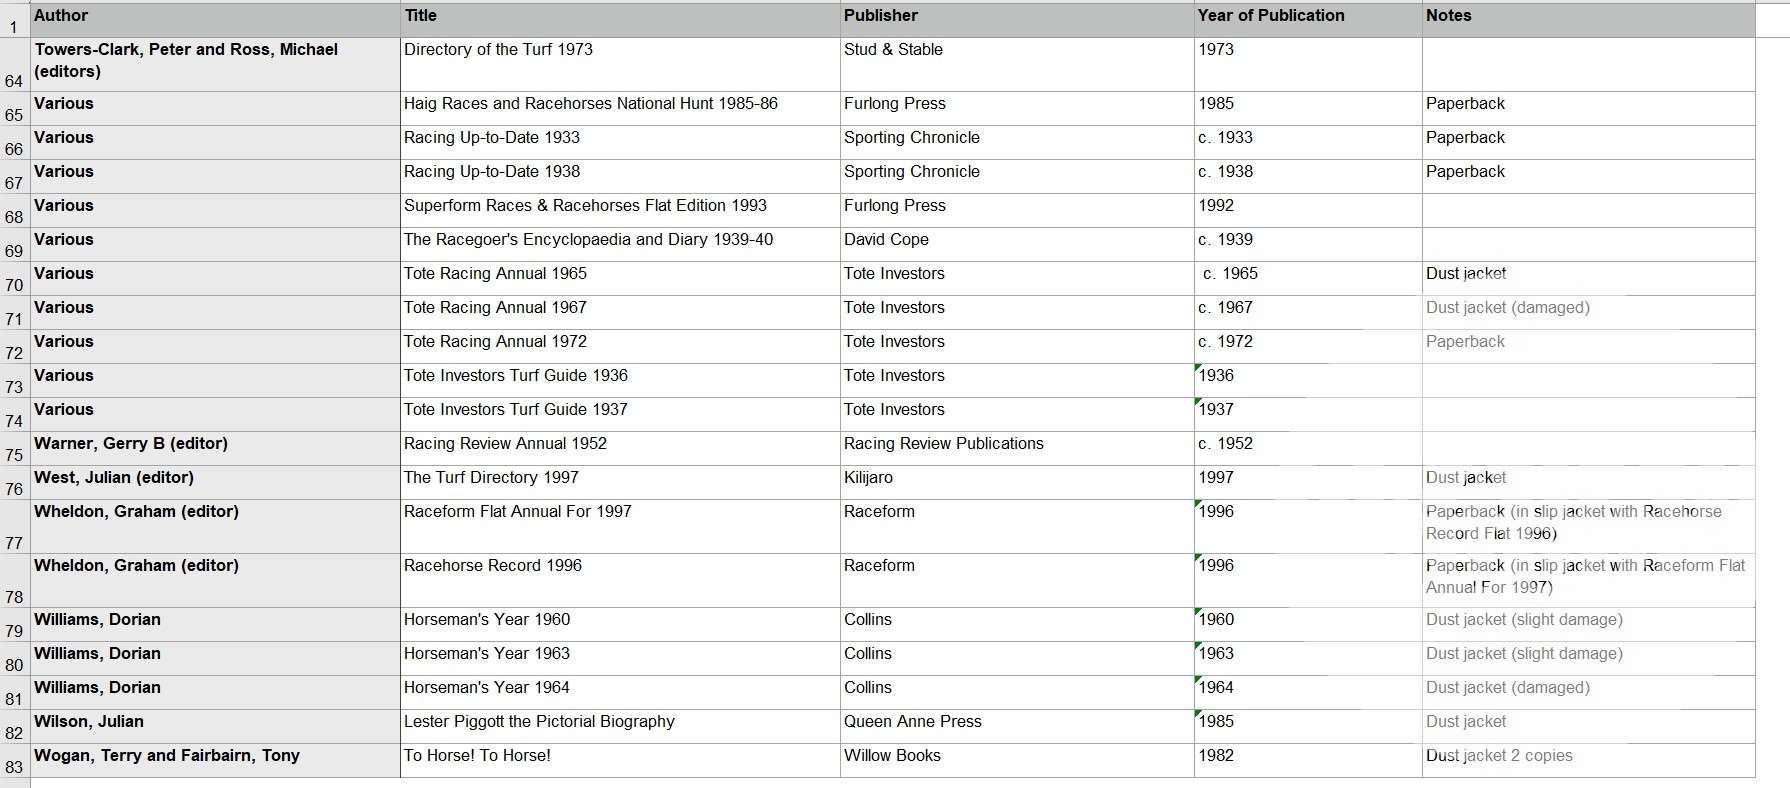Select the year cell showing 1982
This screenshot has height=788, width=1790.
tap(1308, 761)
